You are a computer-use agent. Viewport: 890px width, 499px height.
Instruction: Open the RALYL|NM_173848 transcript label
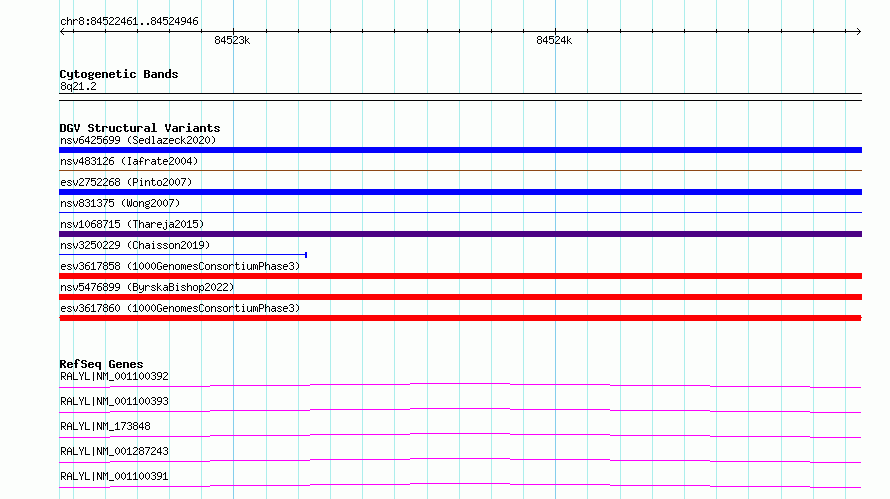click(x=105, y=426)
